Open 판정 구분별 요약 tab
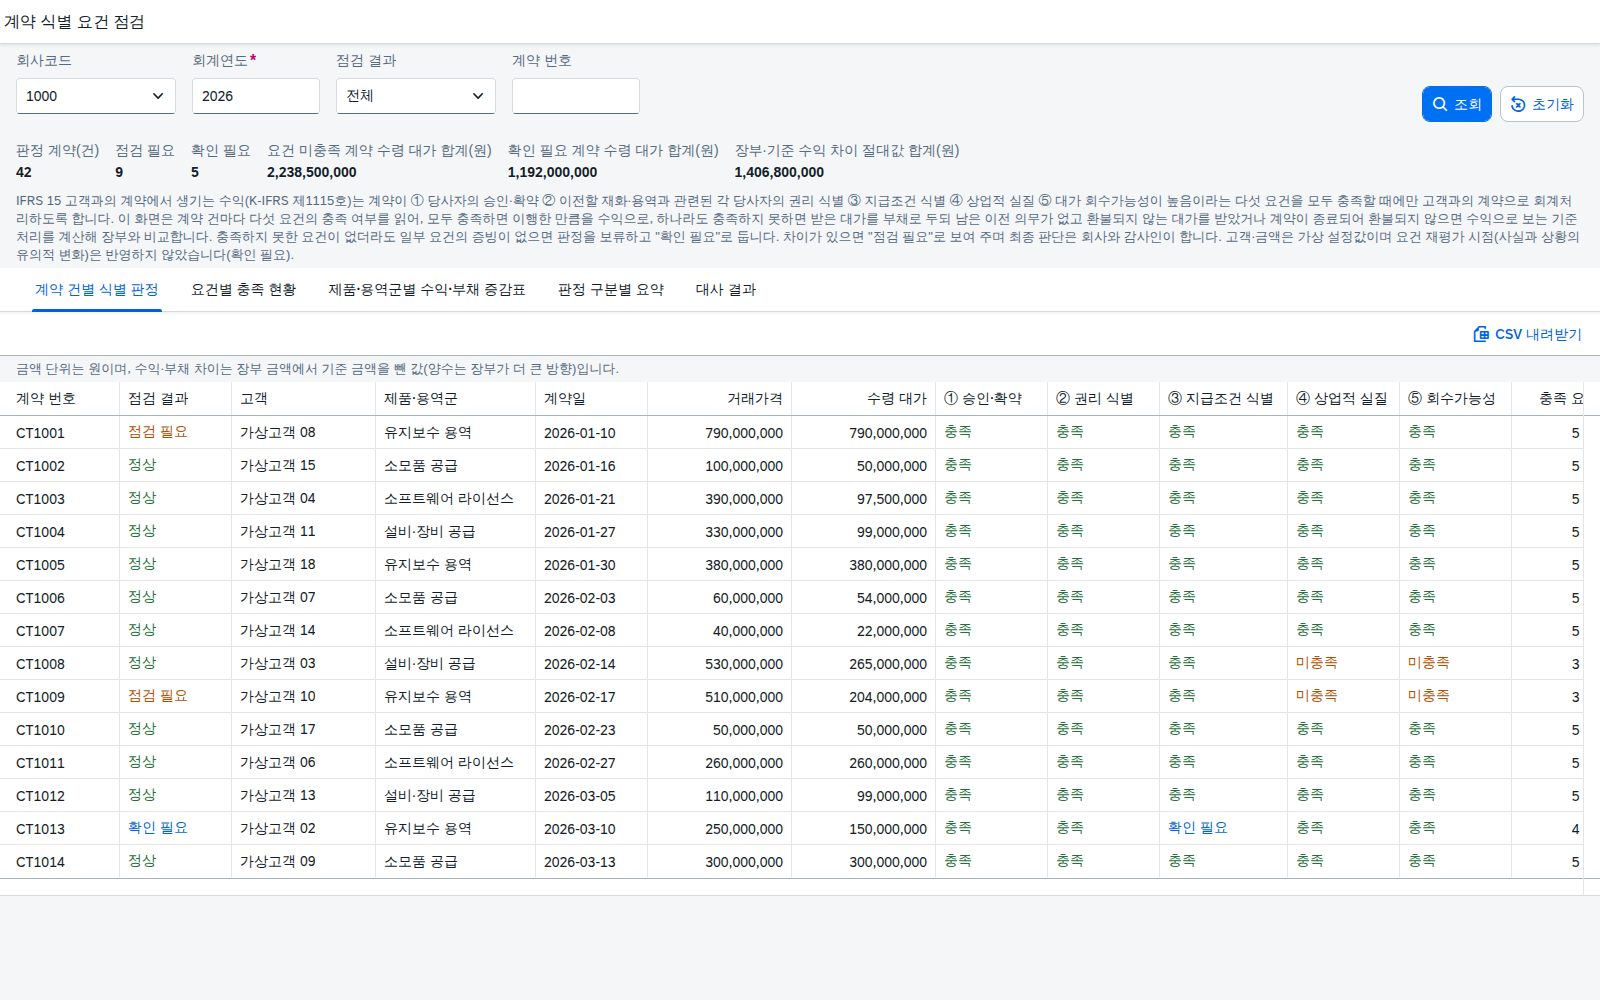The width and height of the screenshot is (1600, 1000). pos(611,290)
